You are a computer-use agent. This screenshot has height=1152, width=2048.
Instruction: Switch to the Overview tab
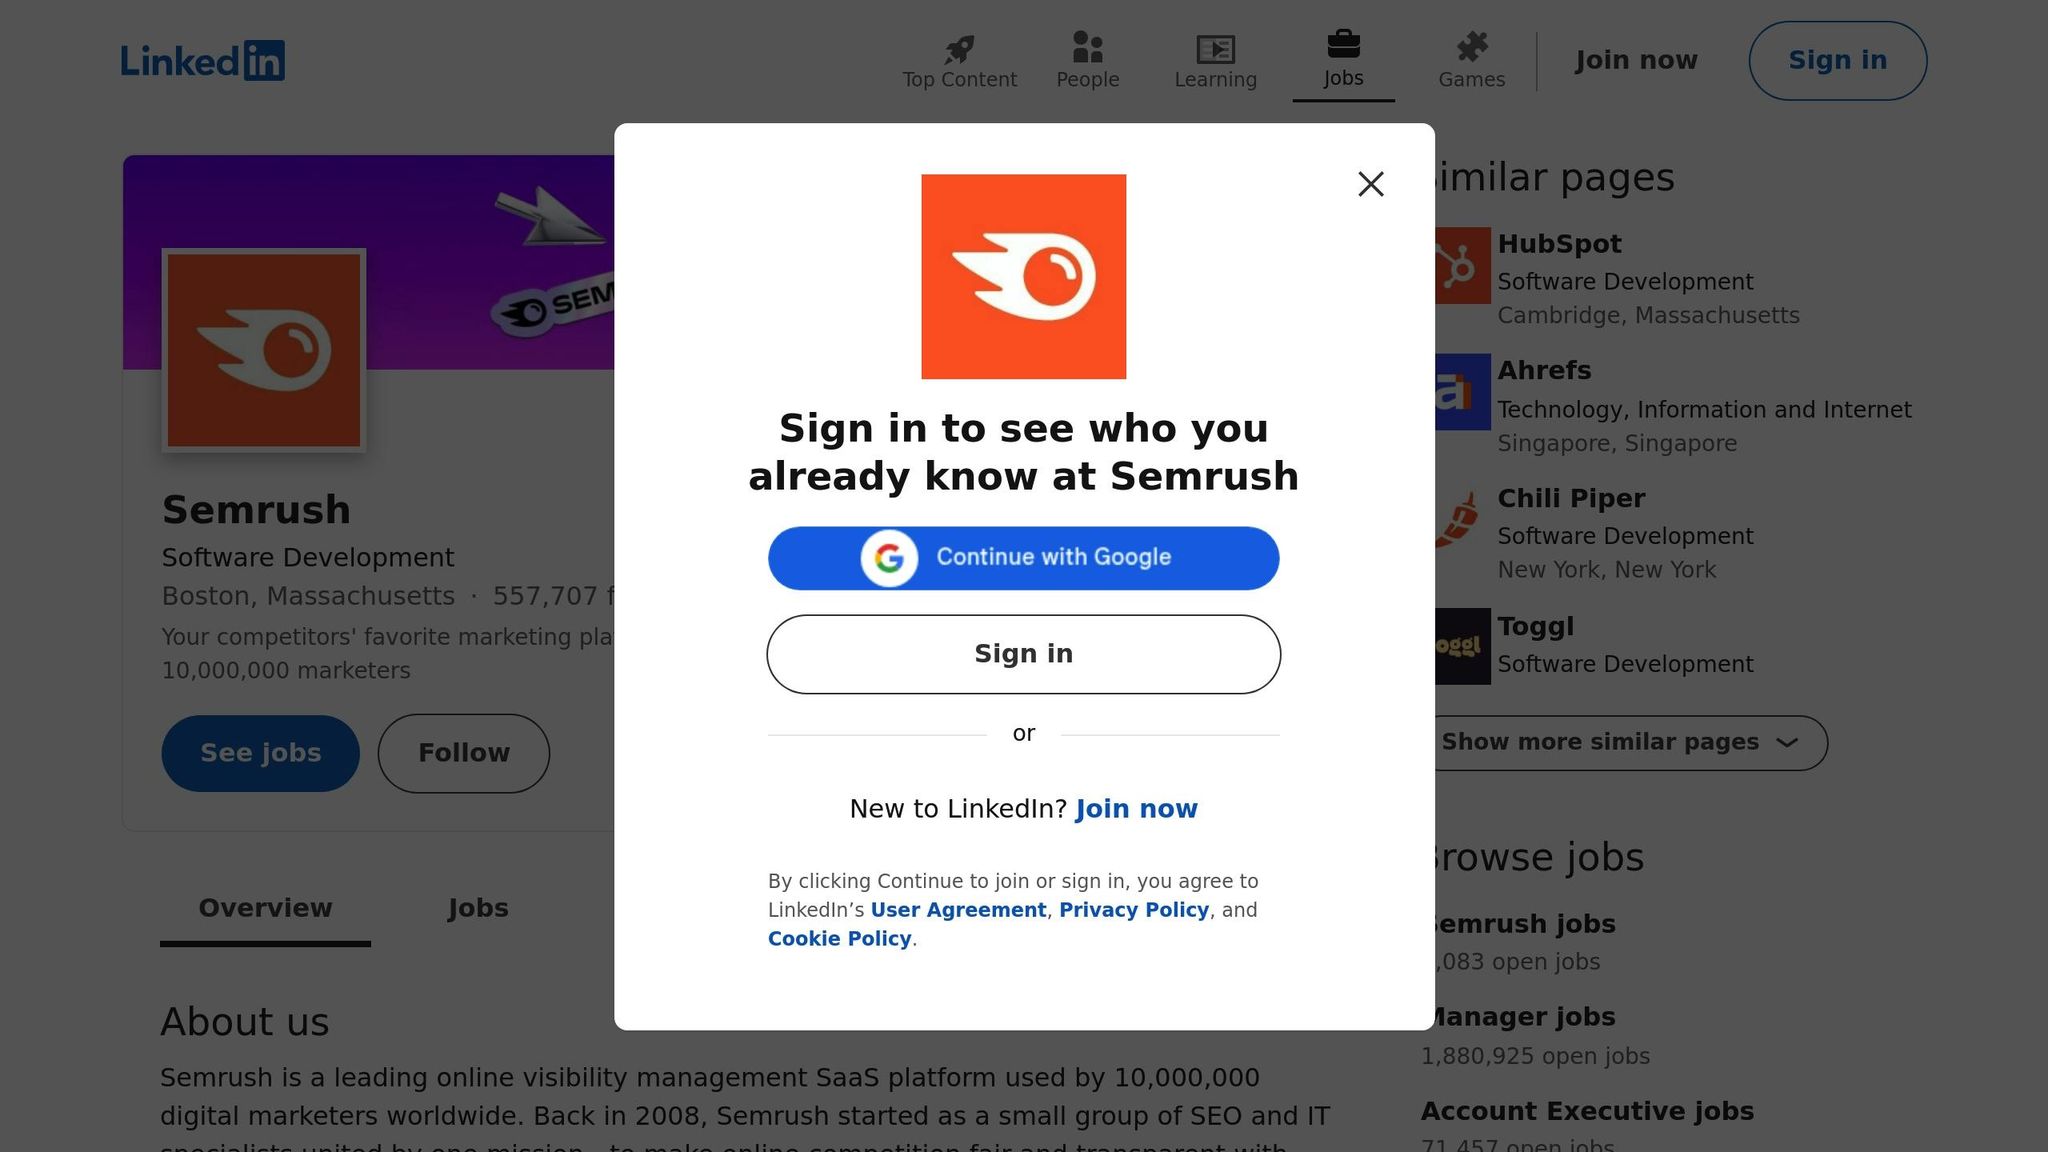pos(265,909)
